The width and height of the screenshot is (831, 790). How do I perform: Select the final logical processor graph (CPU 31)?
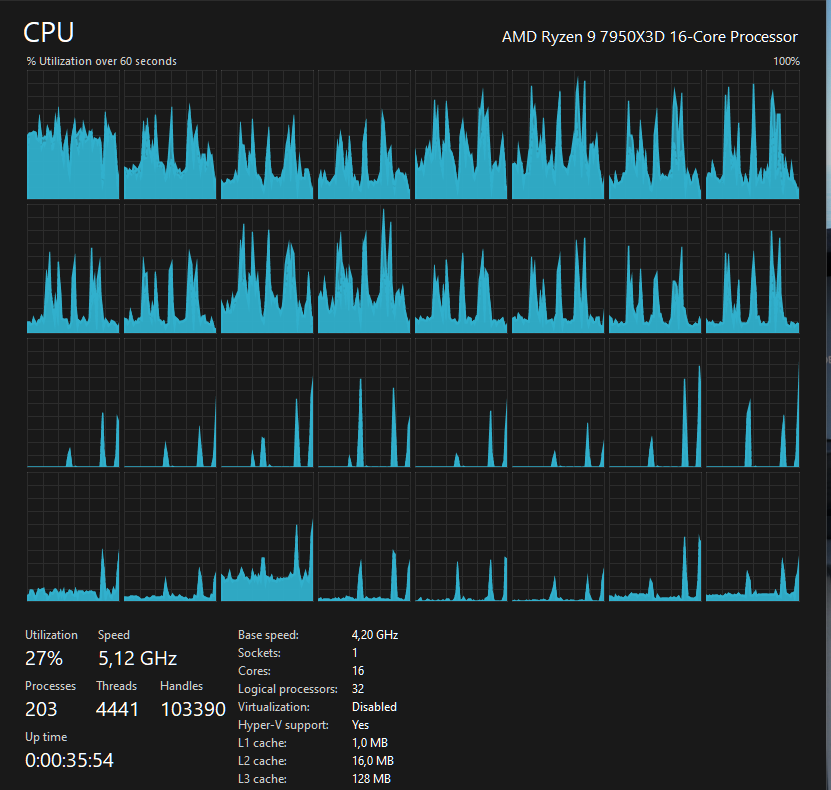pyautogui.click(x=753, y=537)
